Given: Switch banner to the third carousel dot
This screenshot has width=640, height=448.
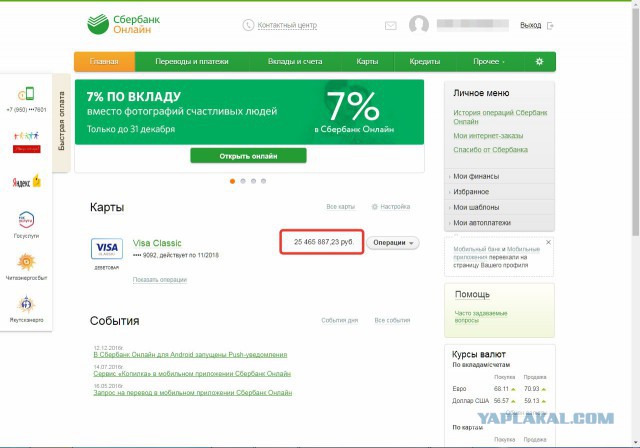Looking at the screenshot, I should (x=253, y=181).
